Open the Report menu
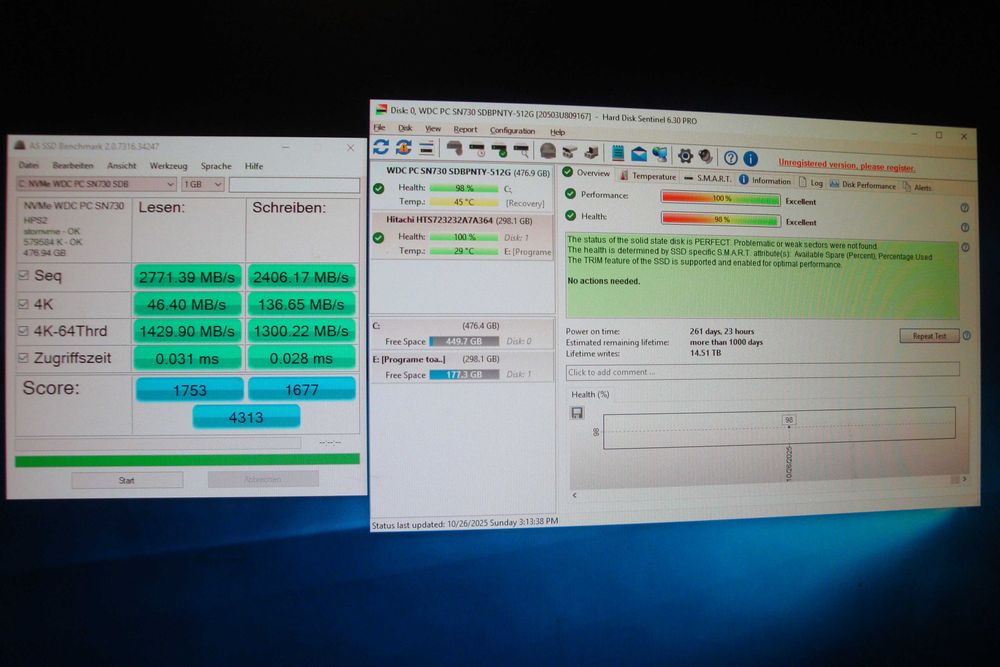The width and height of the screenshot is (1000, 667). point(465,129)
